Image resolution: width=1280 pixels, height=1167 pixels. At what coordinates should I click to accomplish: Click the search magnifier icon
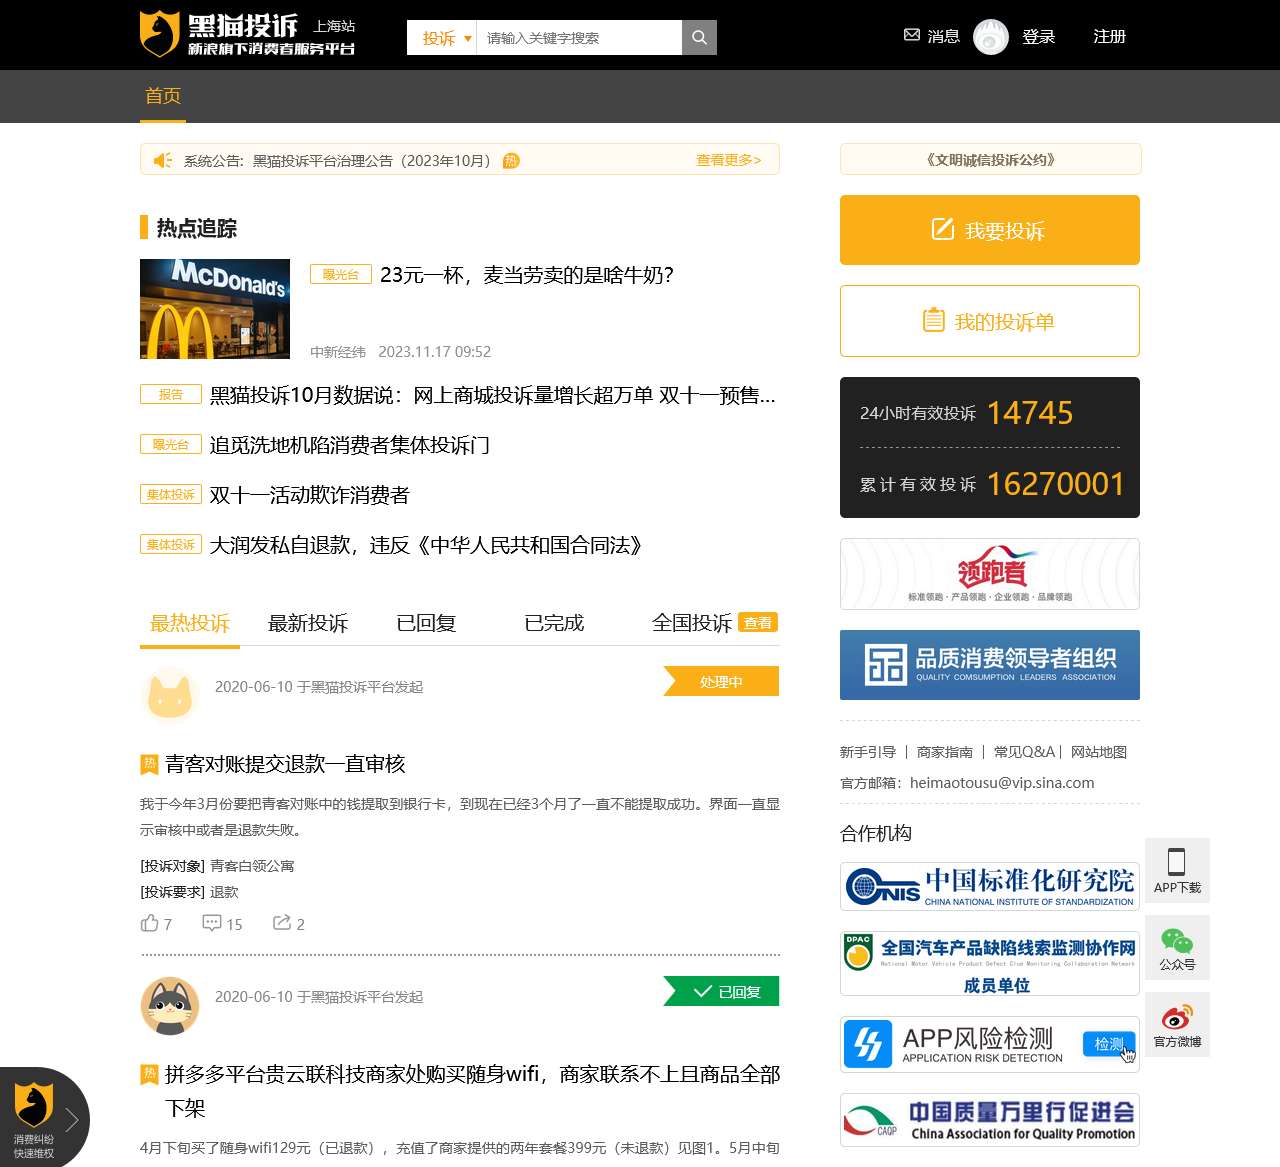[699, 38]
